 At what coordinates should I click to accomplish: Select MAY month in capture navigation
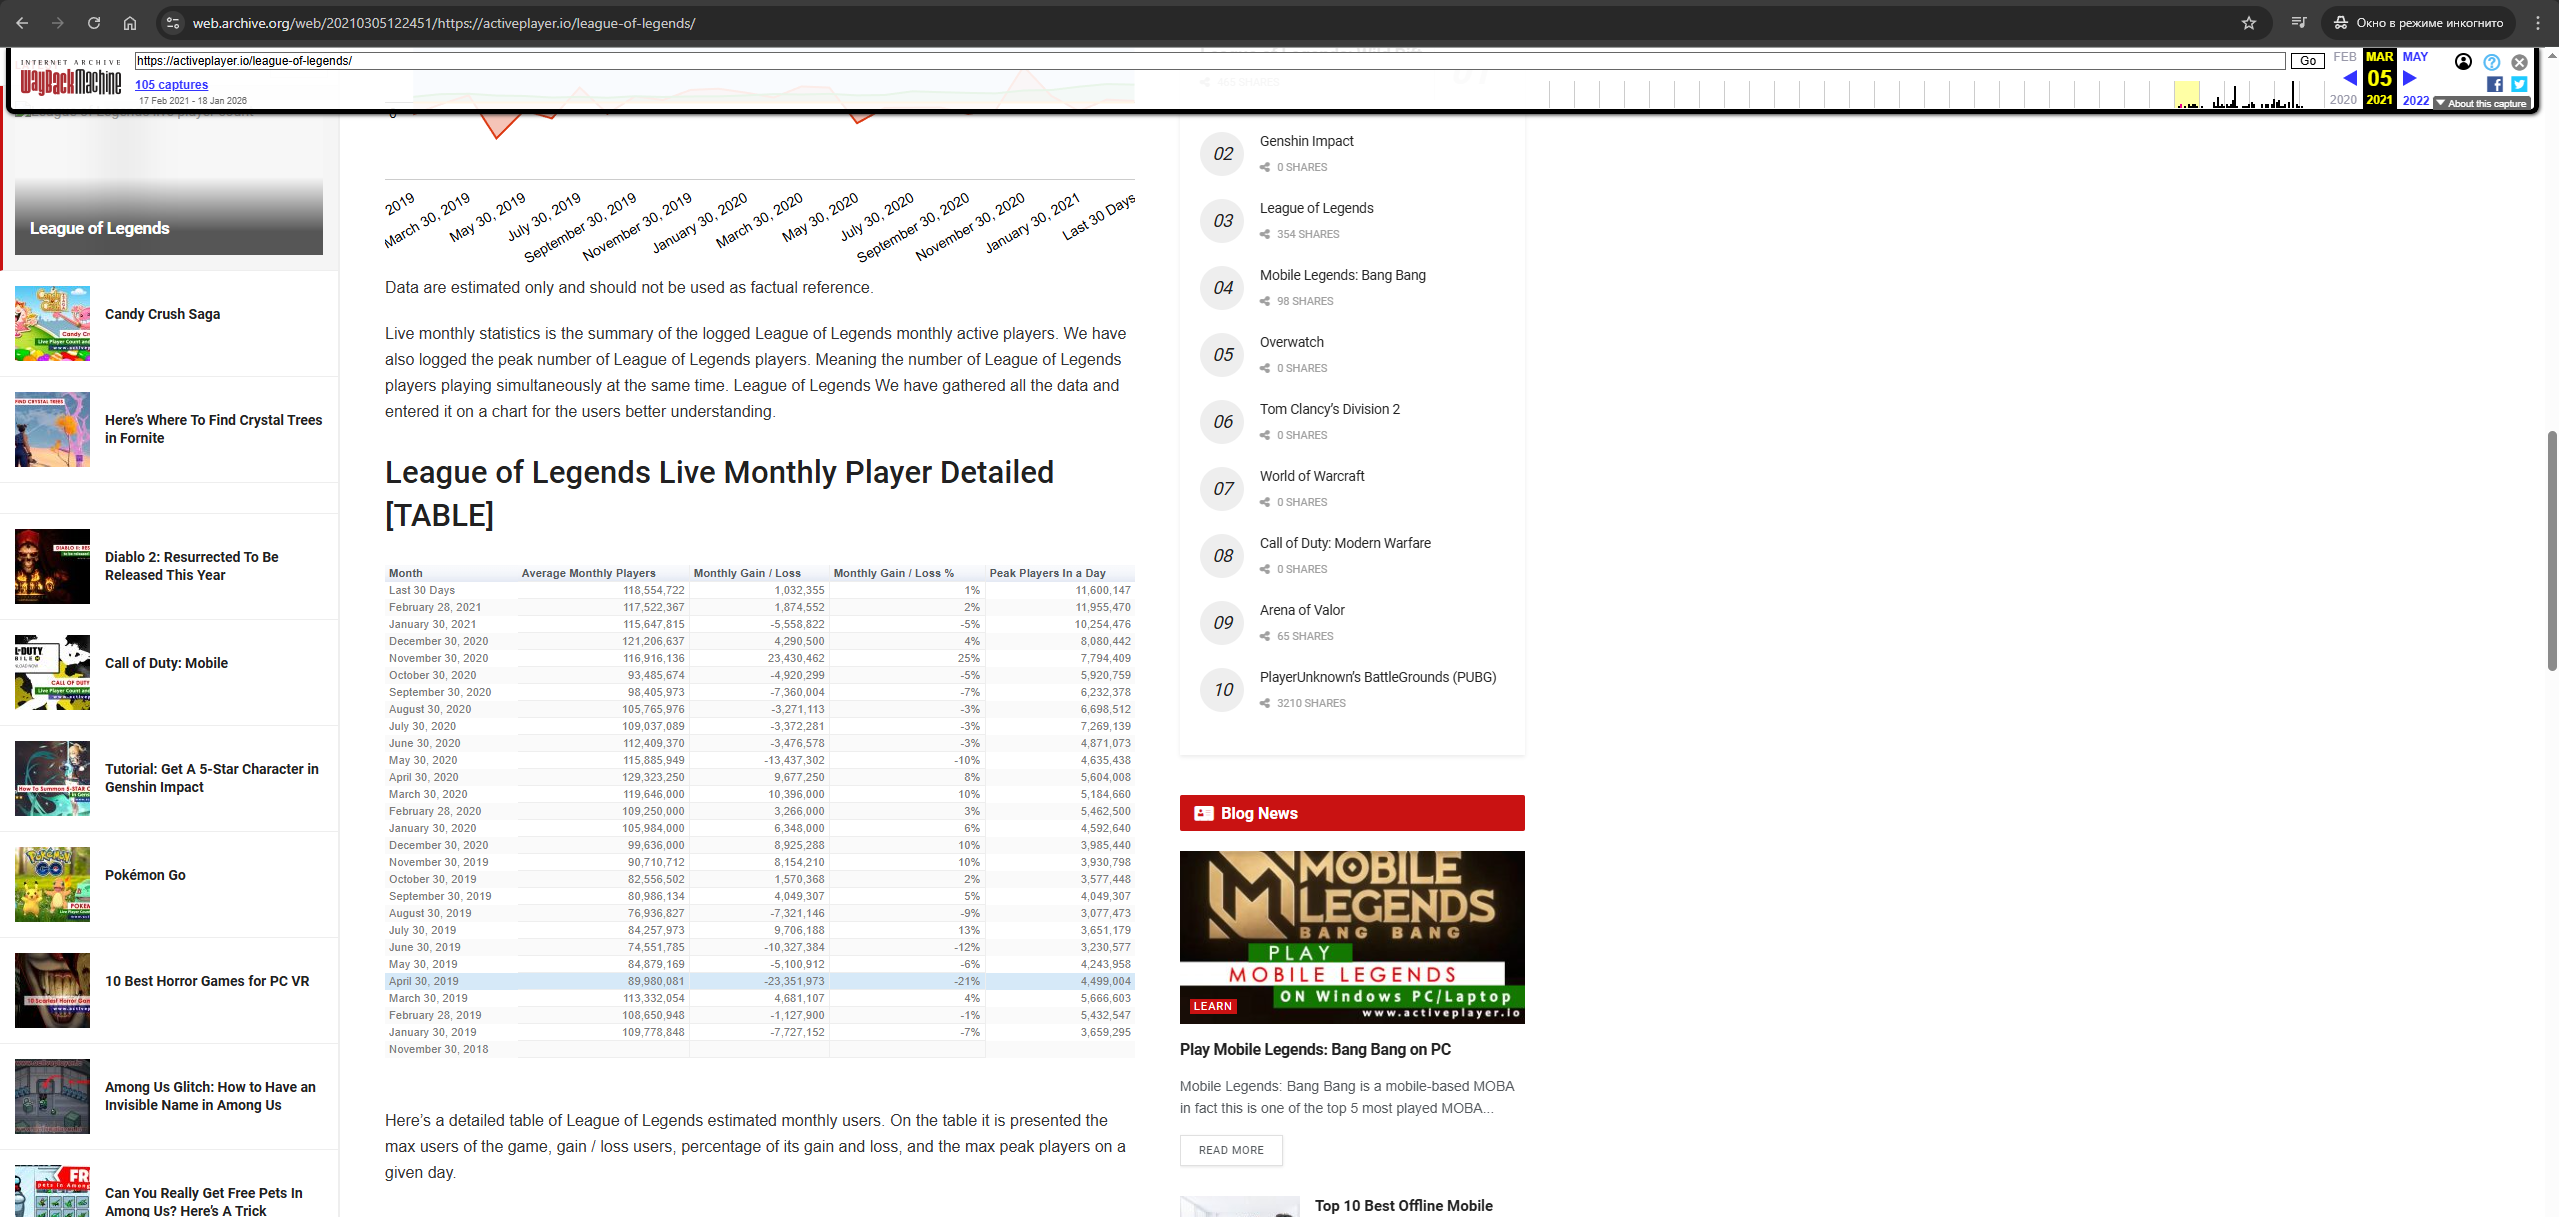tap(2415, 57)
